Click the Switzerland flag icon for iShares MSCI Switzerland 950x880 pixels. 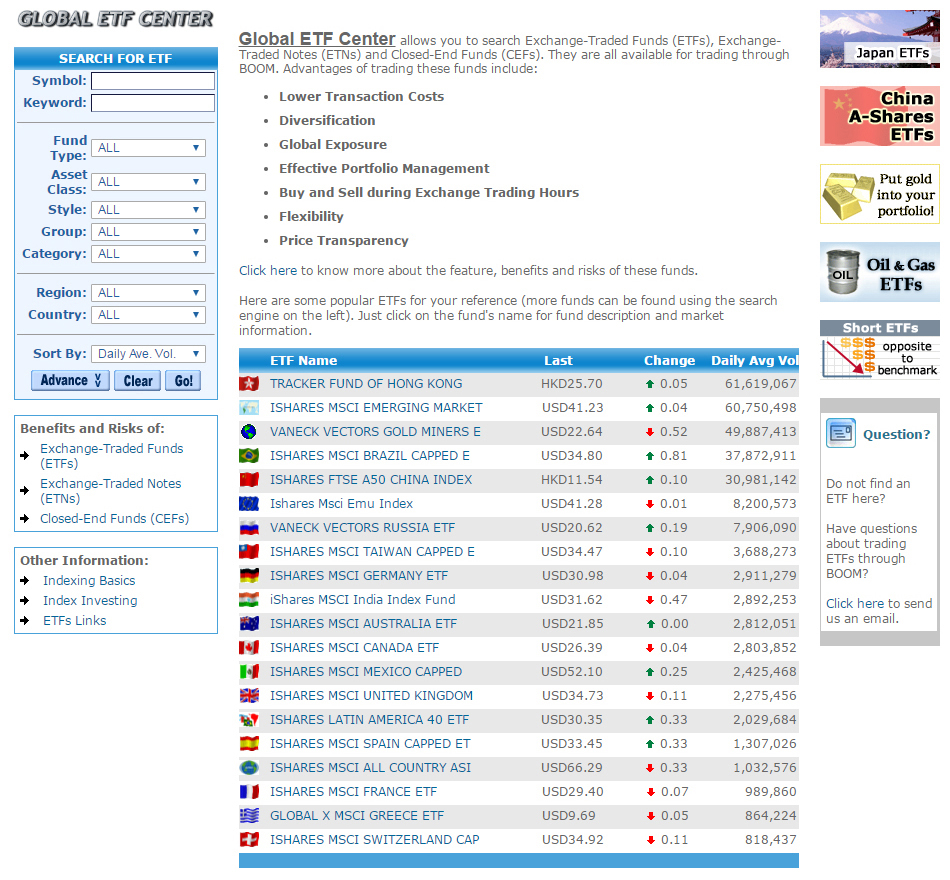[x=249, y=840]
